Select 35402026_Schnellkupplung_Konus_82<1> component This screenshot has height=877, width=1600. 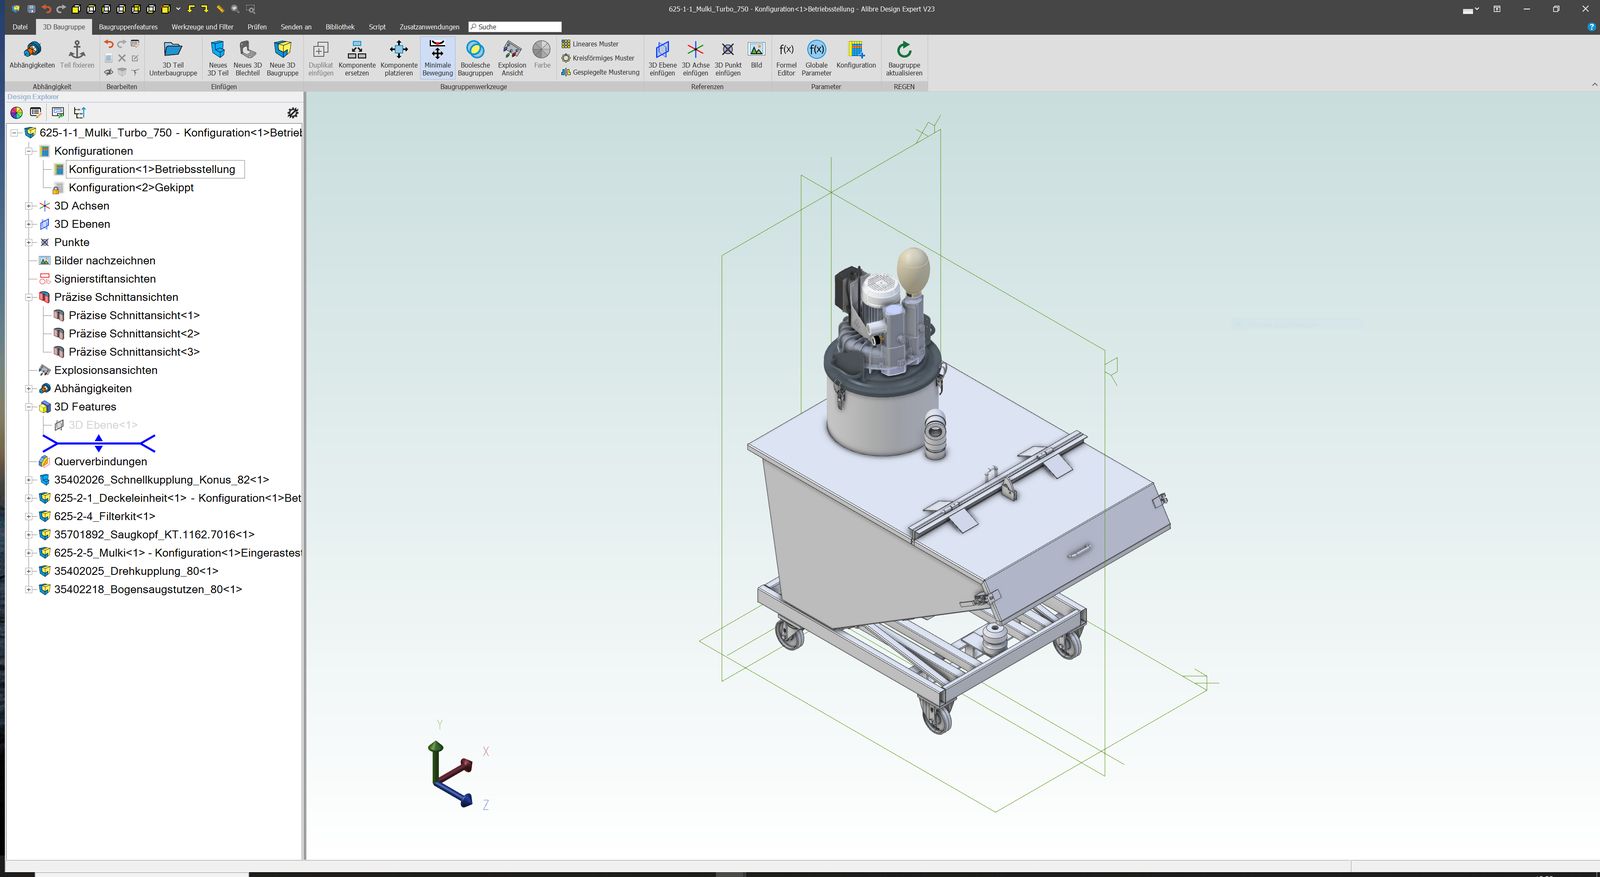(161, 480)
